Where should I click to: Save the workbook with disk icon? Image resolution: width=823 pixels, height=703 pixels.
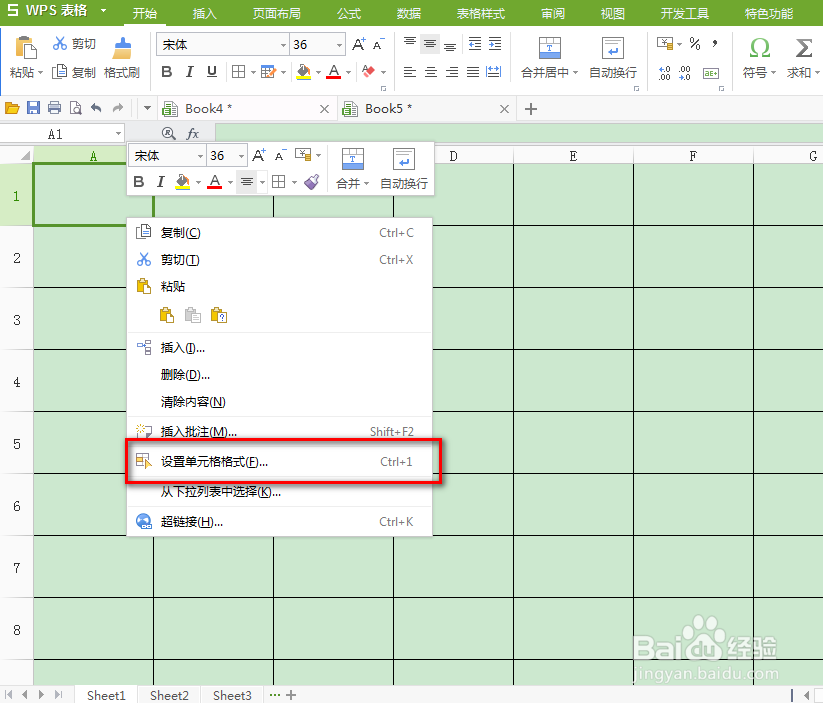(x=33, y=108)
